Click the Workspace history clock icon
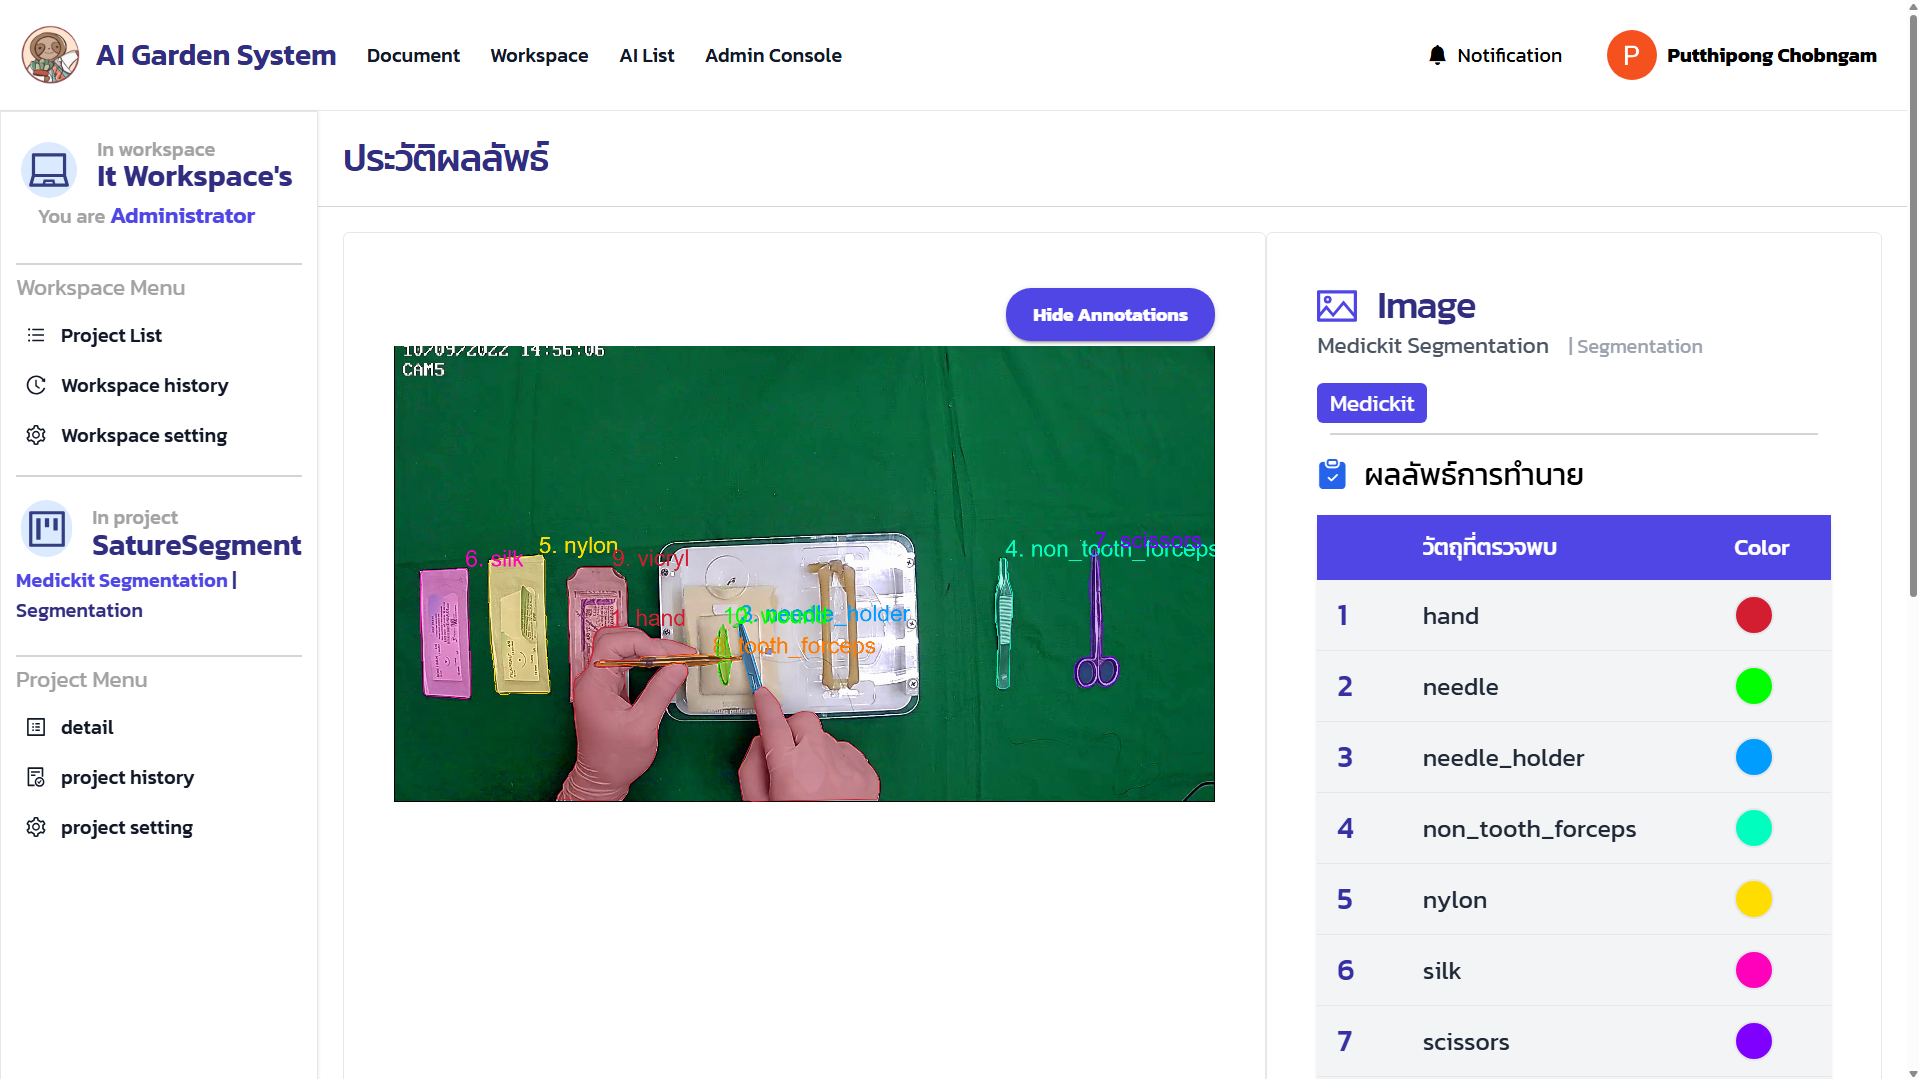 [x=36, y=385]
